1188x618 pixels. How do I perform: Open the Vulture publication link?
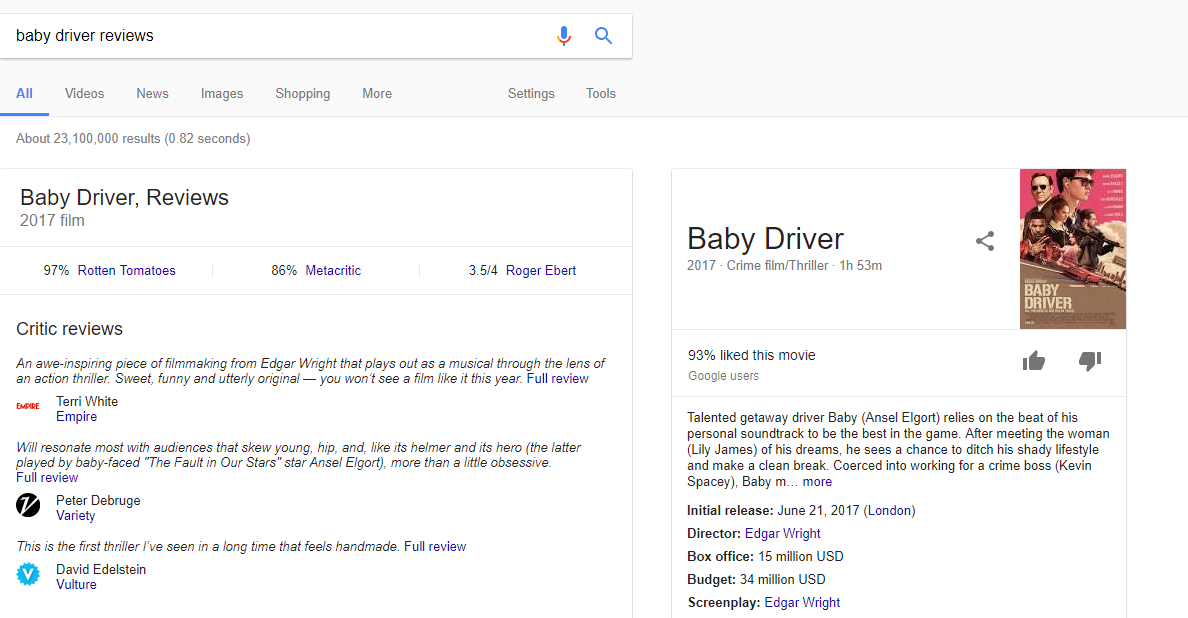77,585
